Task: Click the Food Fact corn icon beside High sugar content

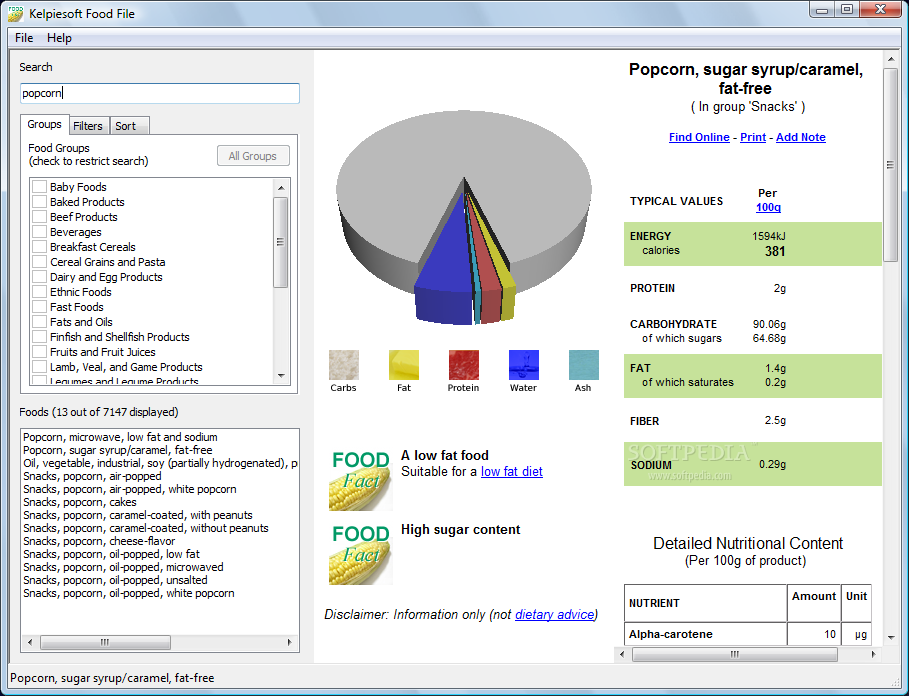Action: 361,555
